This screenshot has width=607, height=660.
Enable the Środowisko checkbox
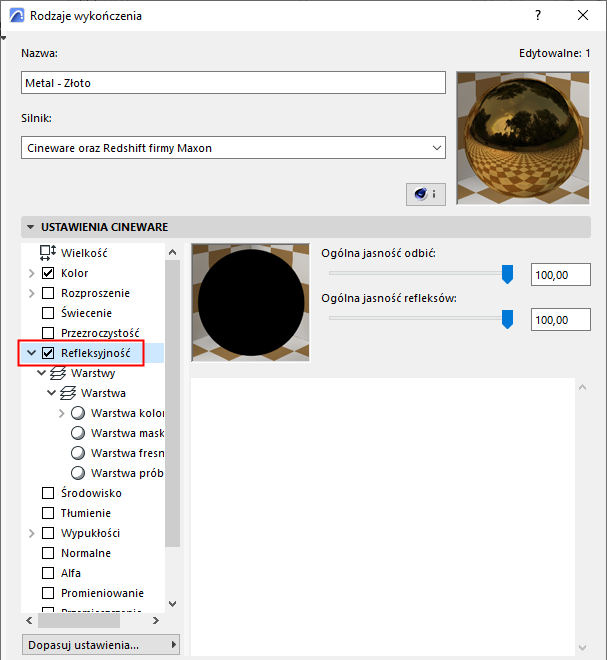(x=48, y=493)
